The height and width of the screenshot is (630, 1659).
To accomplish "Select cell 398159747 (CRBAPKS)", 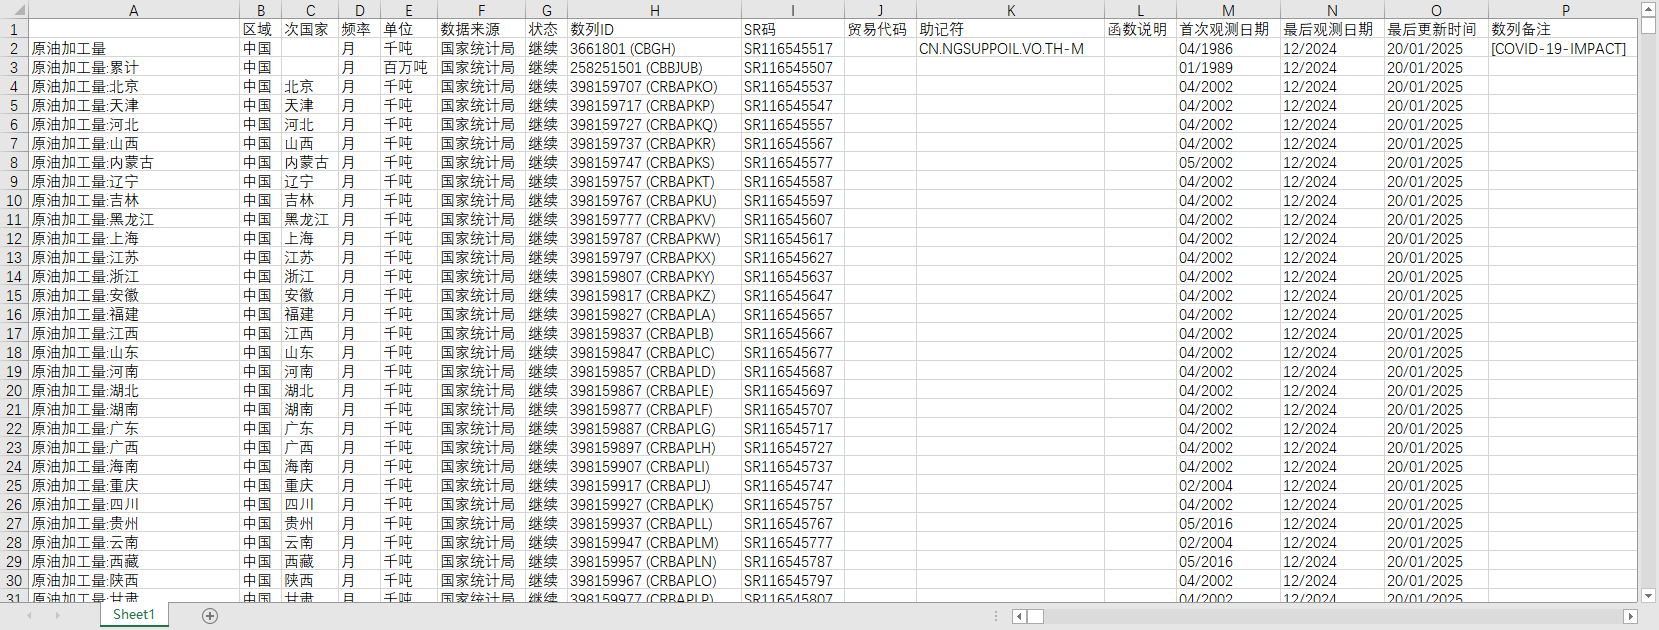I will (x=654, y=162).
